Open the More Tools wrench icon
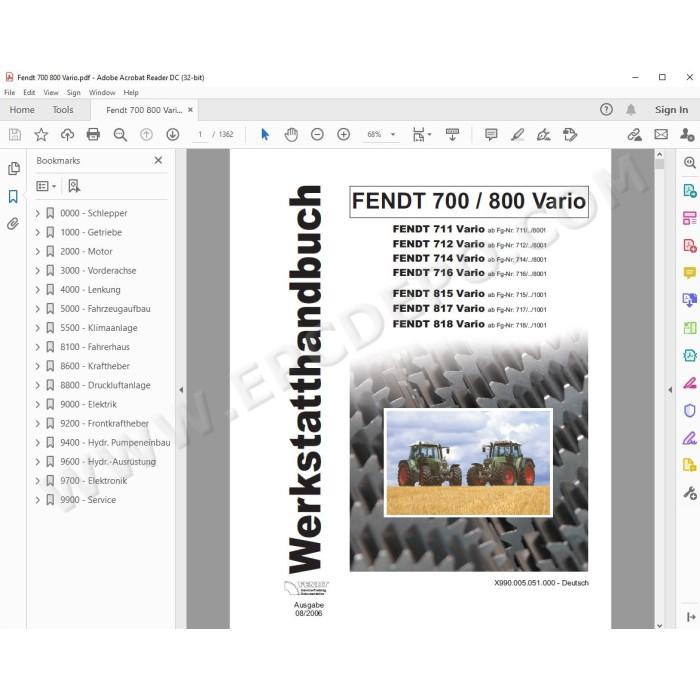 coord(690,493)
